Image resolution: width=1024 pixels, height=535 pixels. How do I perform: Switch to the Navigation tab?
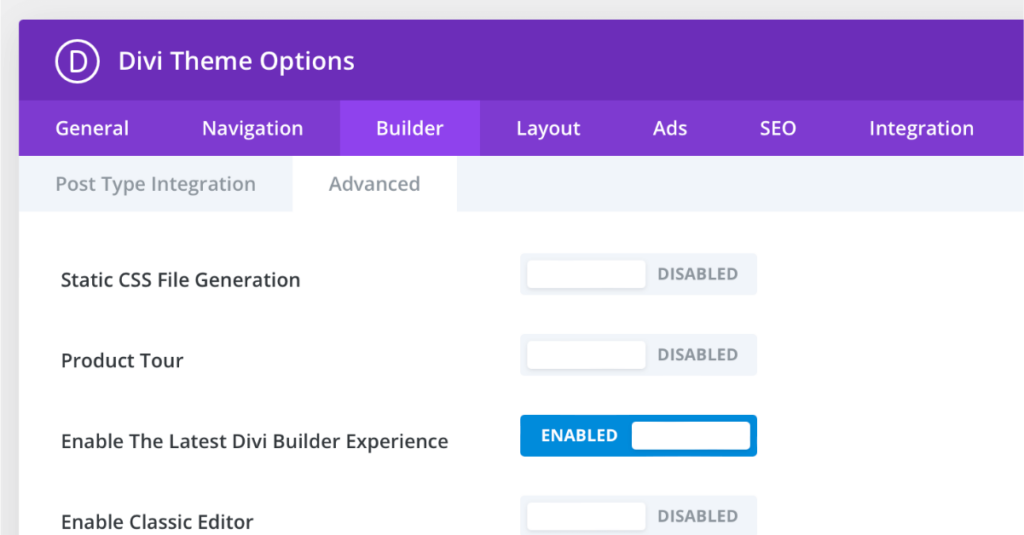click(x=252, y=128)
